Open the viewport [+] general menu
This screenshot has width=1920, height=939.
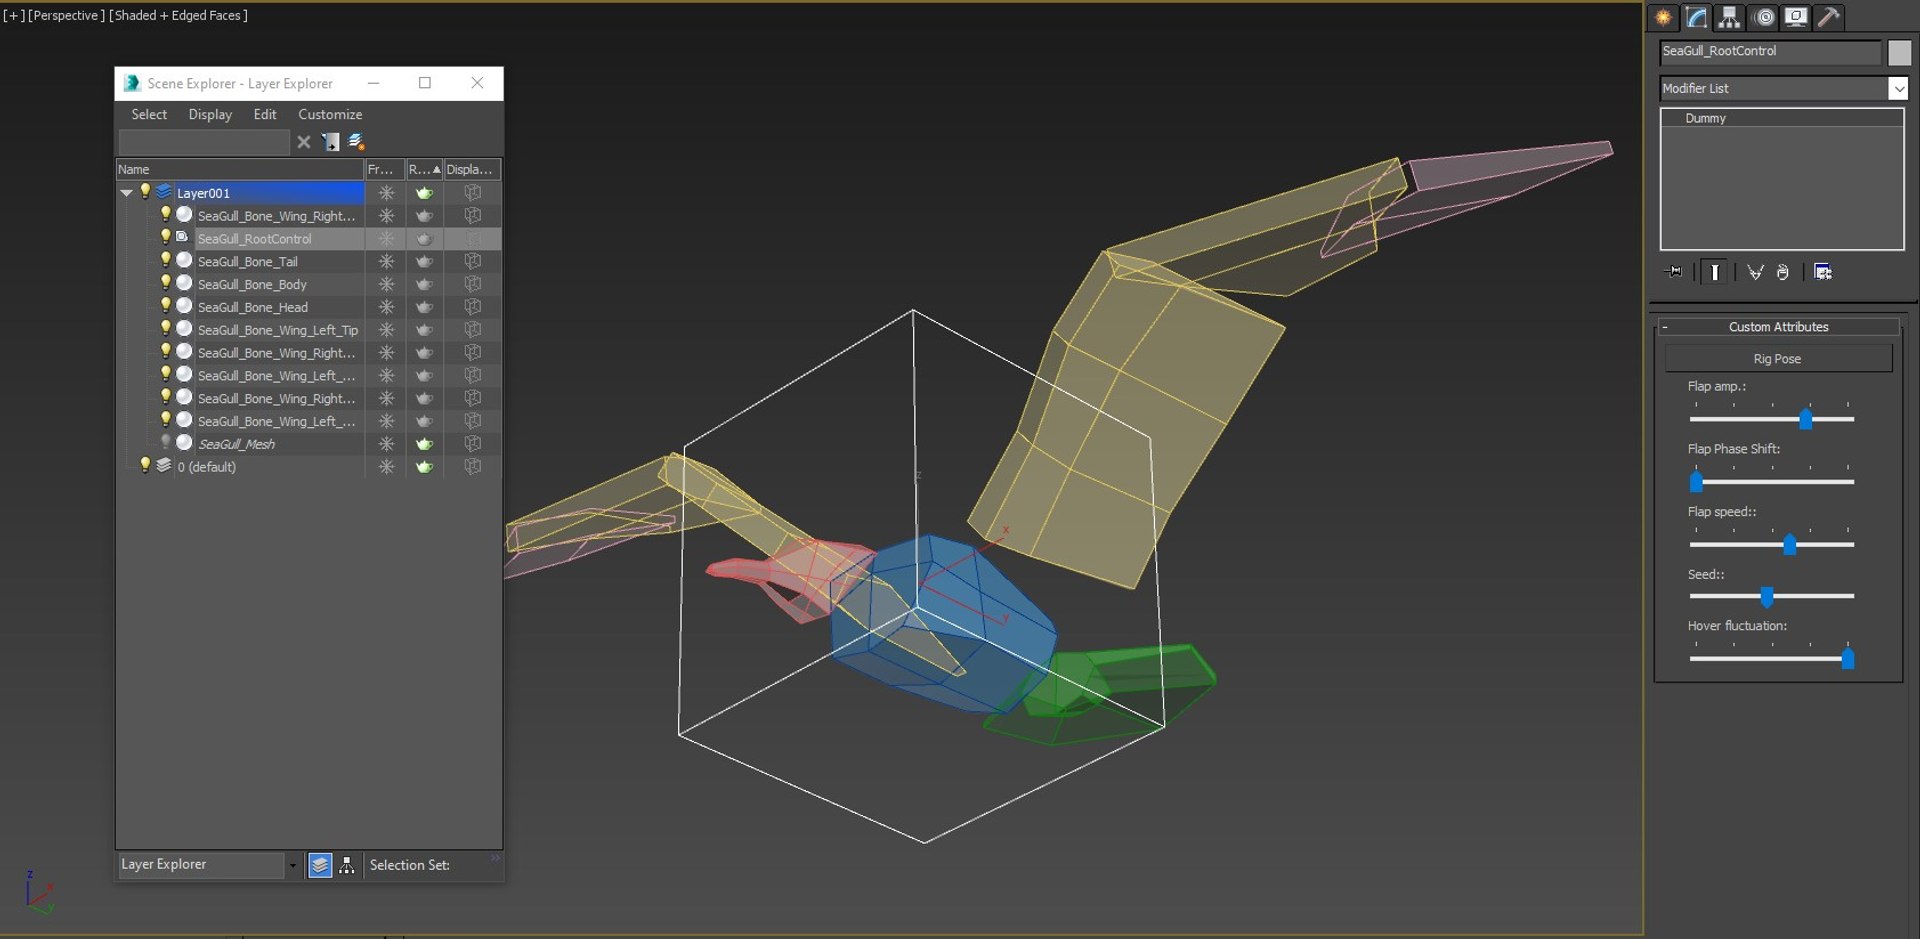[x=14, y=15]
